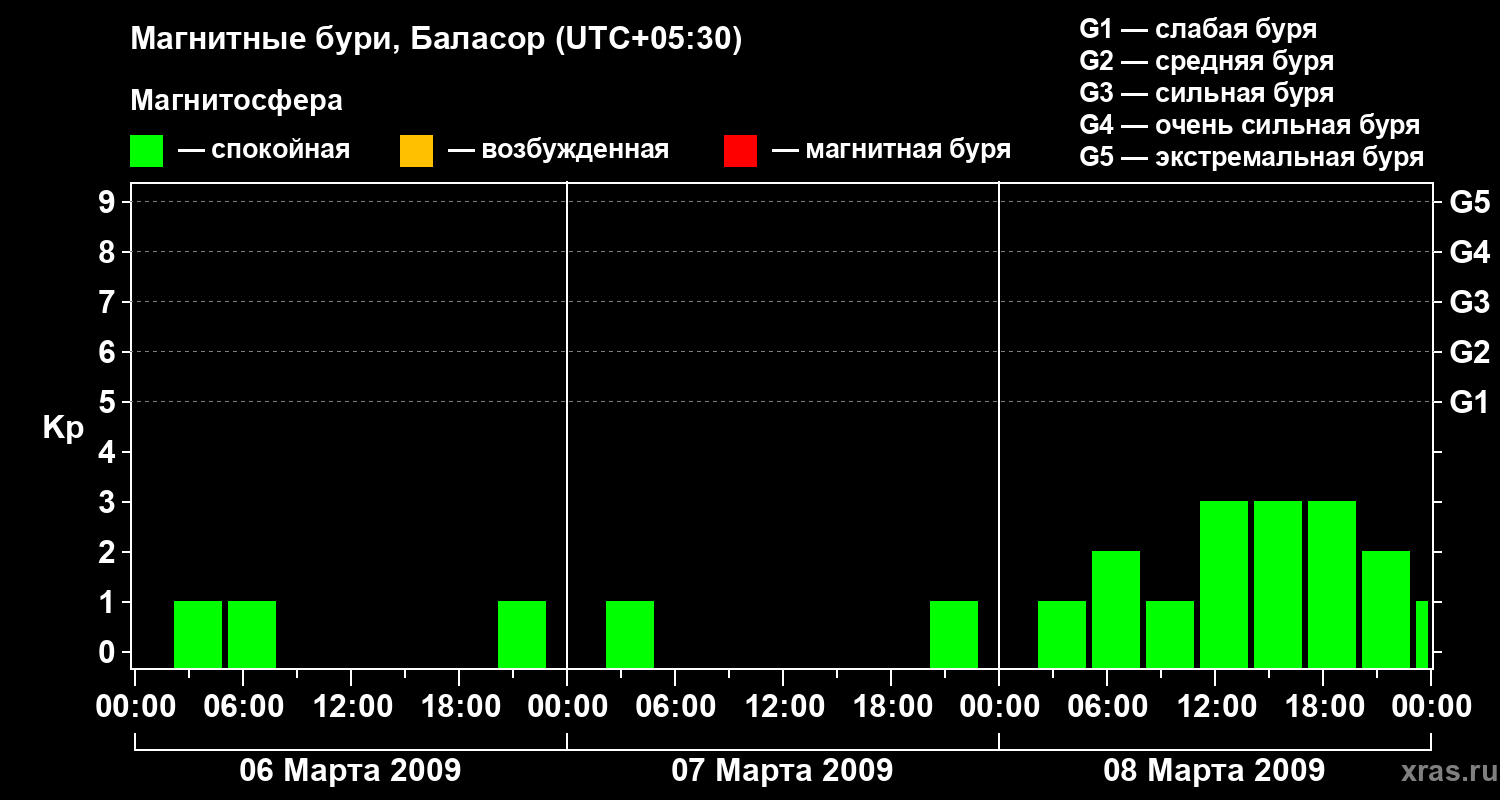Click the '07 Марта 2009' date label
The image size is (1500, 800).
[782, 770]
